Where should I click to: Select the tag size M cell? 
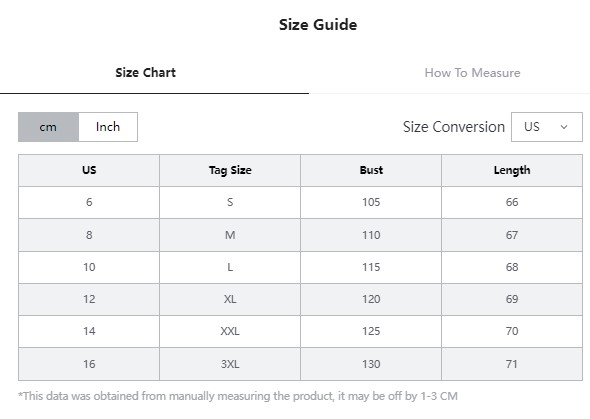click(230, 235)
